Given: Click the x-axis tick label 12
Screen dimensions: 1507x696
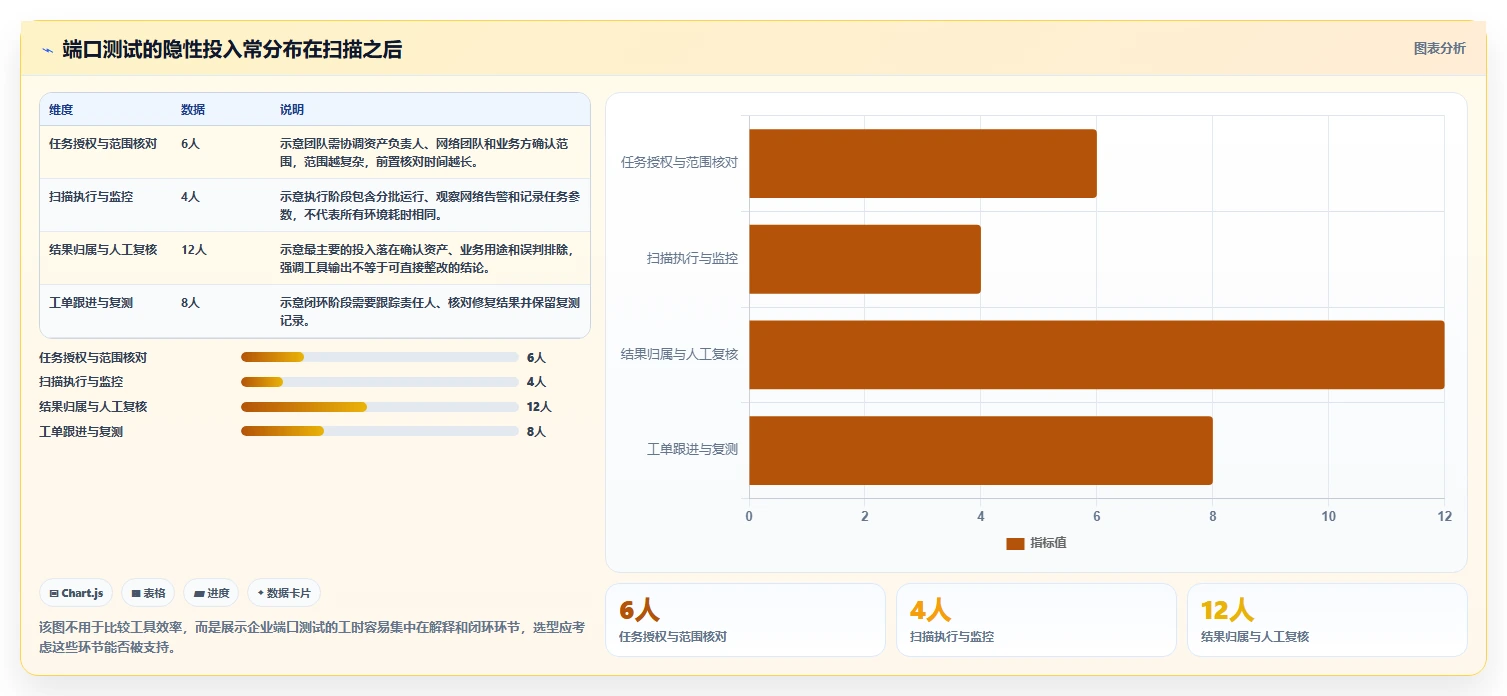Looking at the screenshot, I should click(x=1444, y=516).
